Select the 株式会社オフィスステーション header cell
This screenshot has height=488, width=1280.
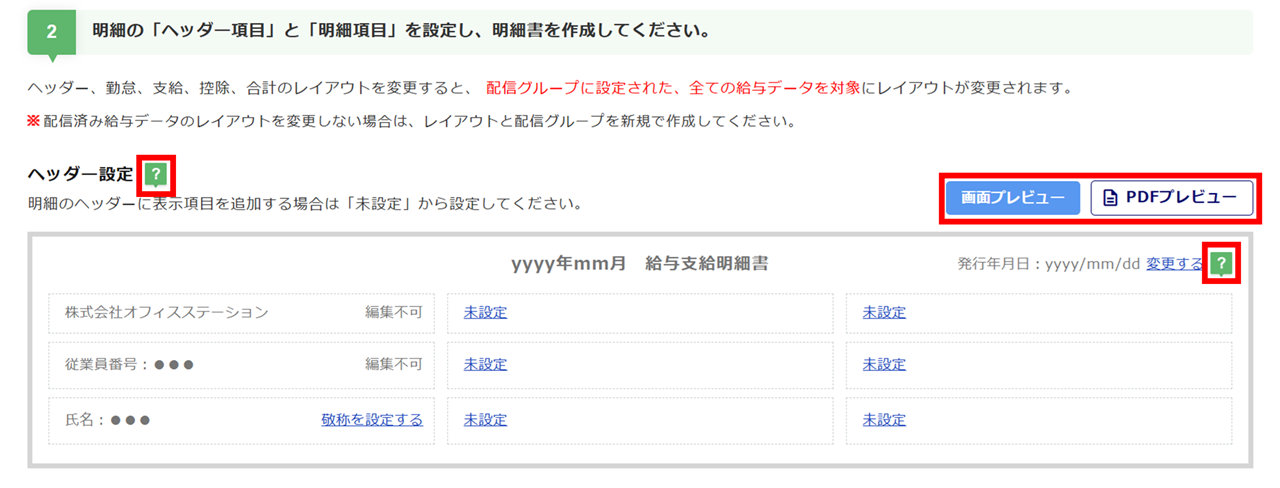[167, 312]
